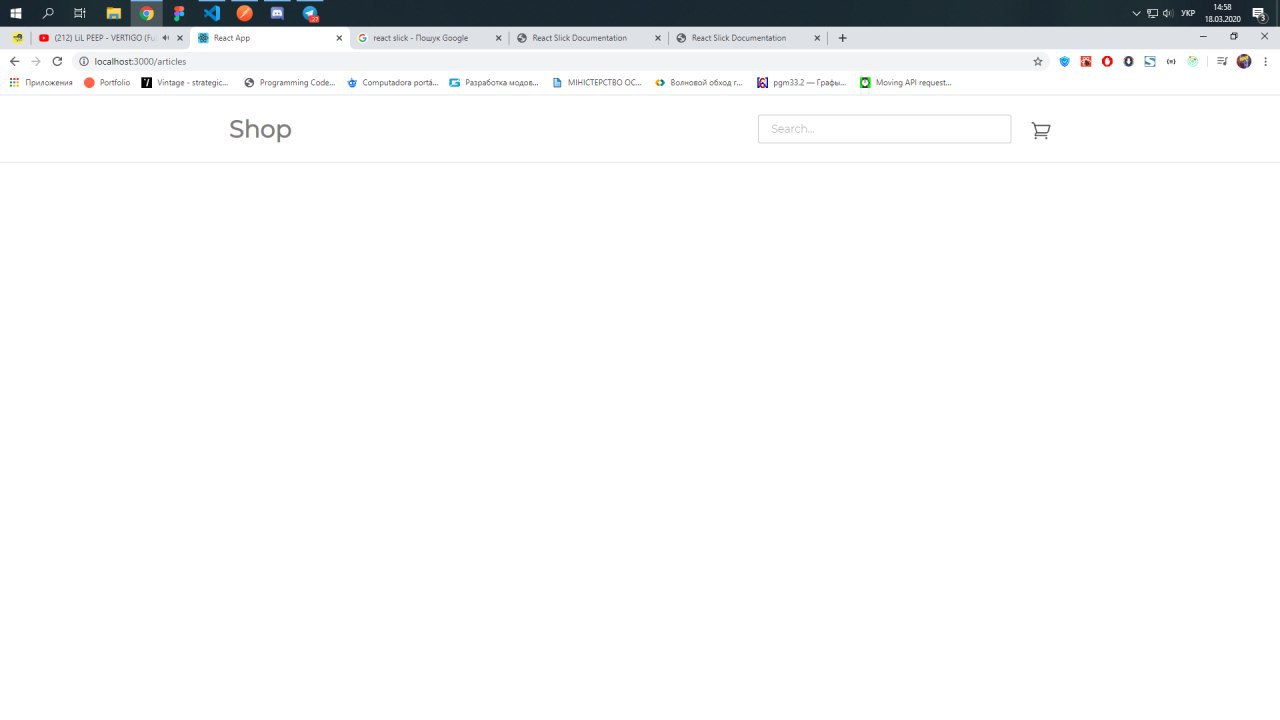Open a new browser tab
This screenshot has height=720, width=1280.
[842, 38]
